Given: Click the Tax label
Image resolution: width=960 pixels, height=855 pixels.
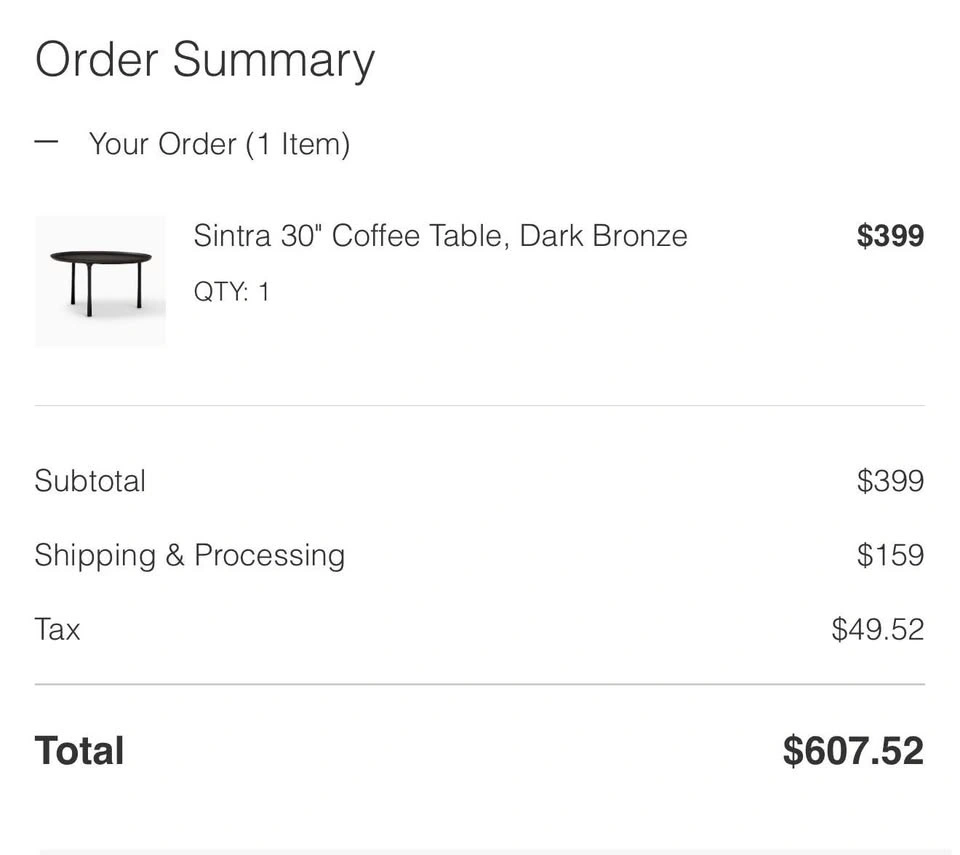Looking at the screenshot, I should pyautogui.click(x=57, y=629).
